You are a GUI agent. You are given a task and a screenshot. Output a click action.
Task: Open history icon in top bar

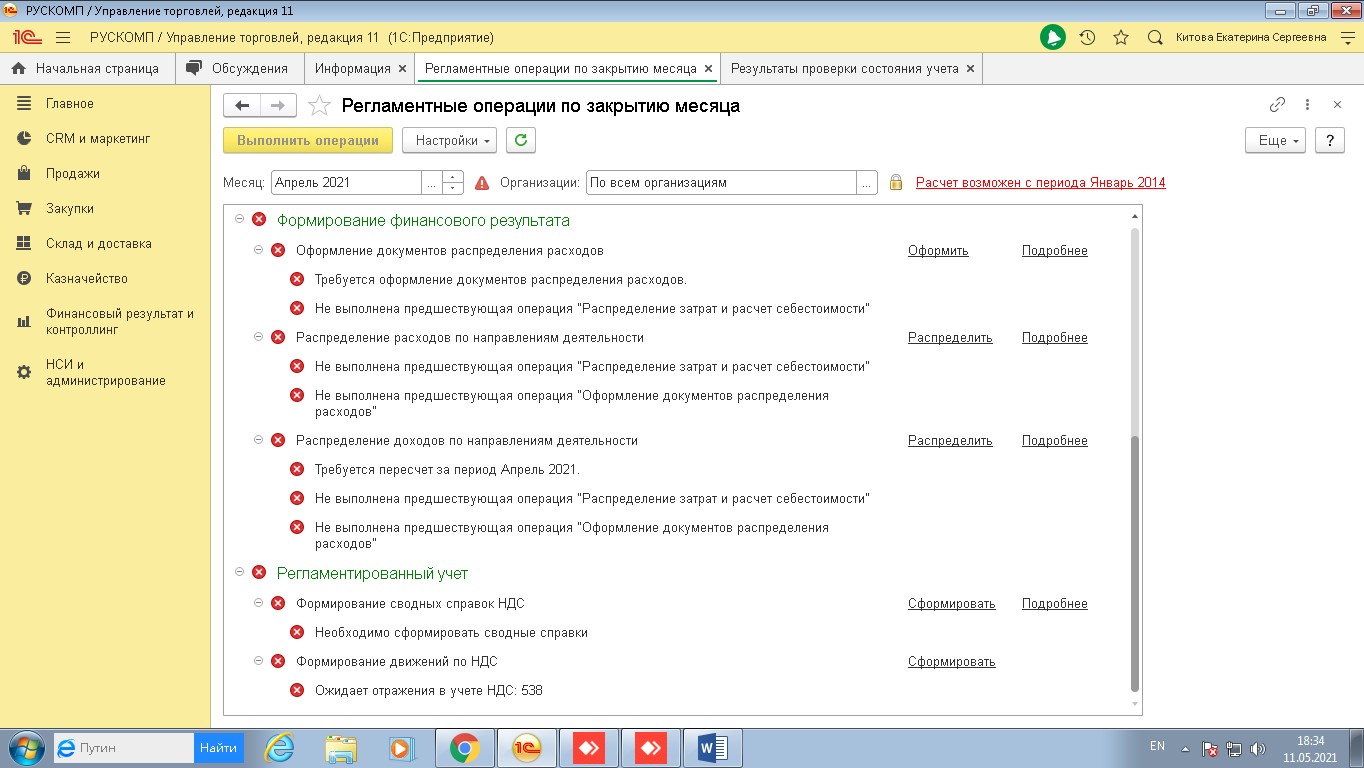(1087, 38)
